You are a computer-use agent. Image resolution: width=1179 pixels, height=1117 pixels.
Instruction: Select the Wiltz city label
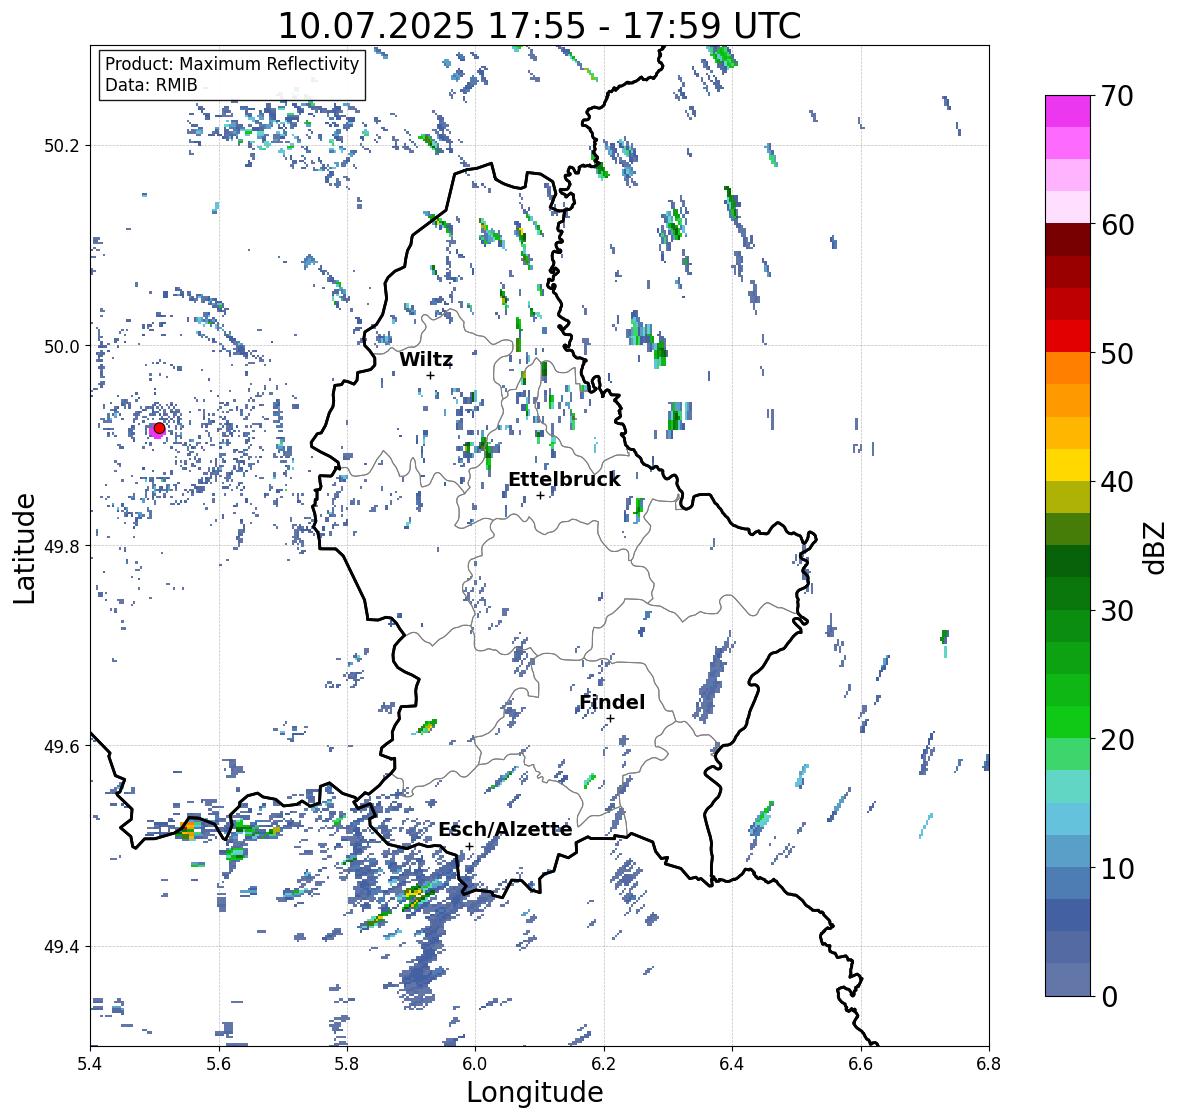[x=426, y=359]
